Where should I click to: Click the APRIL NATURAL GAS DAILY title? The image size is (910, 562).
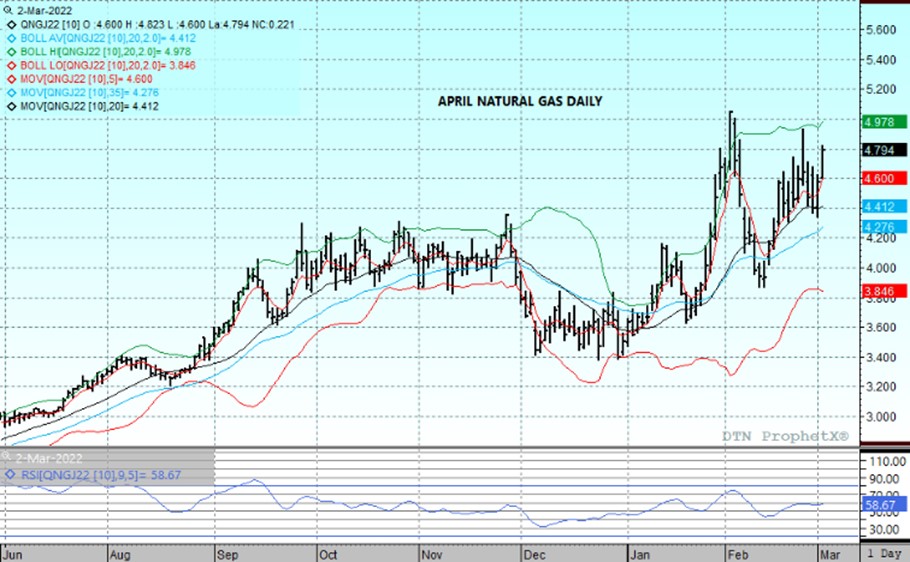(x=520, y=102)
